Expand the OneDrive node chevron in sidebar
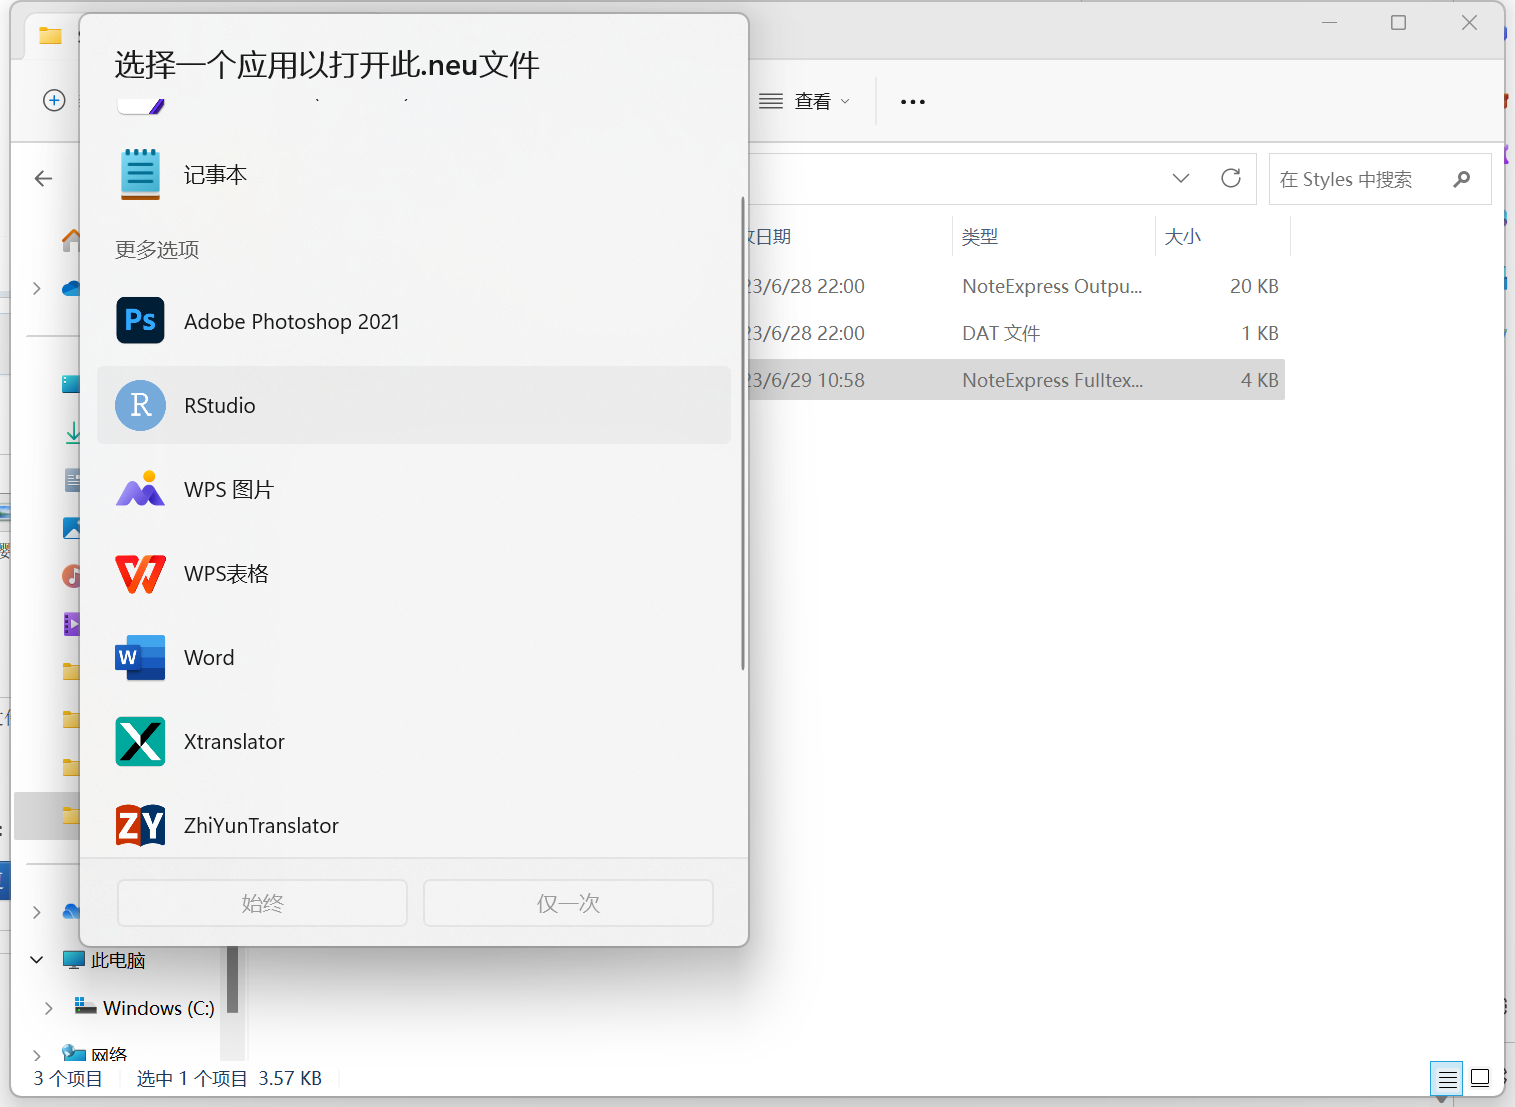The height and width of the screenshot is (1107, 1515). [37, 288]
